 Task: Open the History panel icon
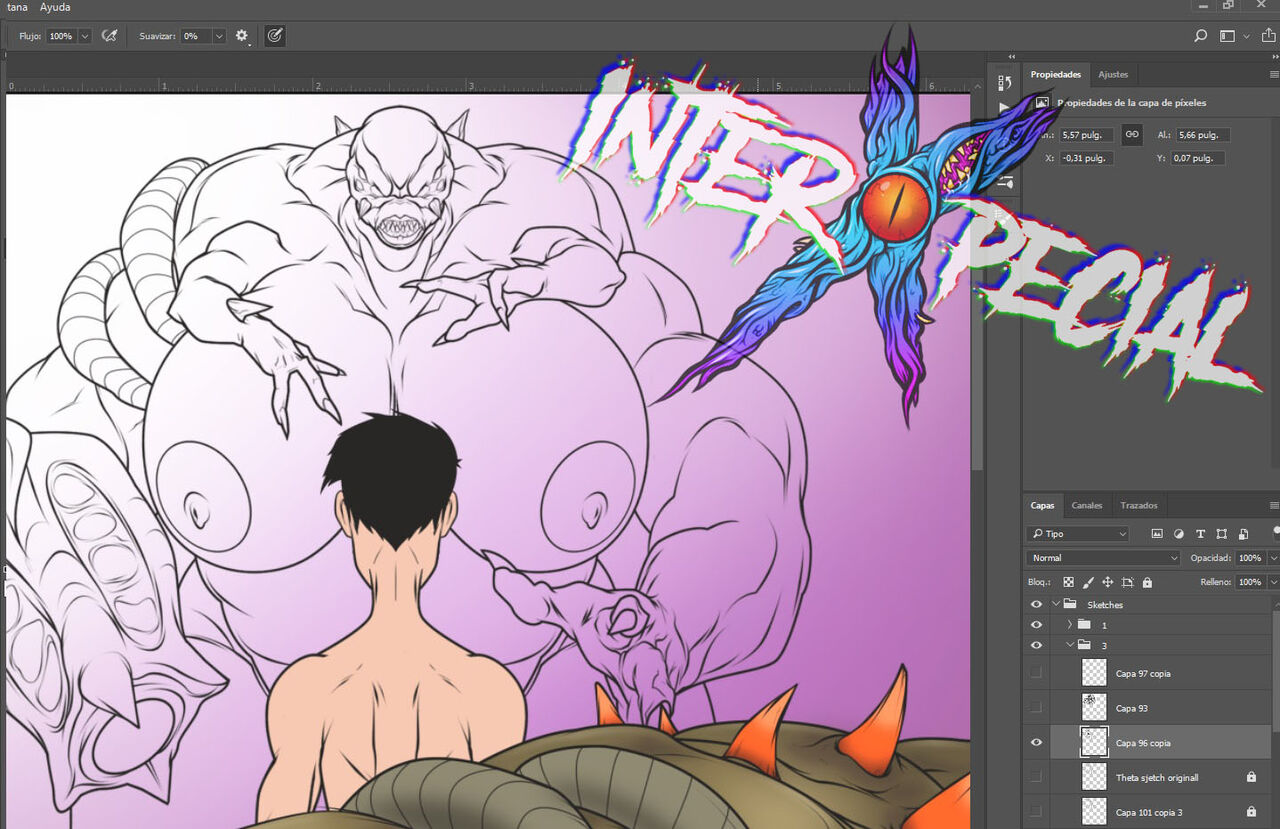[x=1005, y=83]
